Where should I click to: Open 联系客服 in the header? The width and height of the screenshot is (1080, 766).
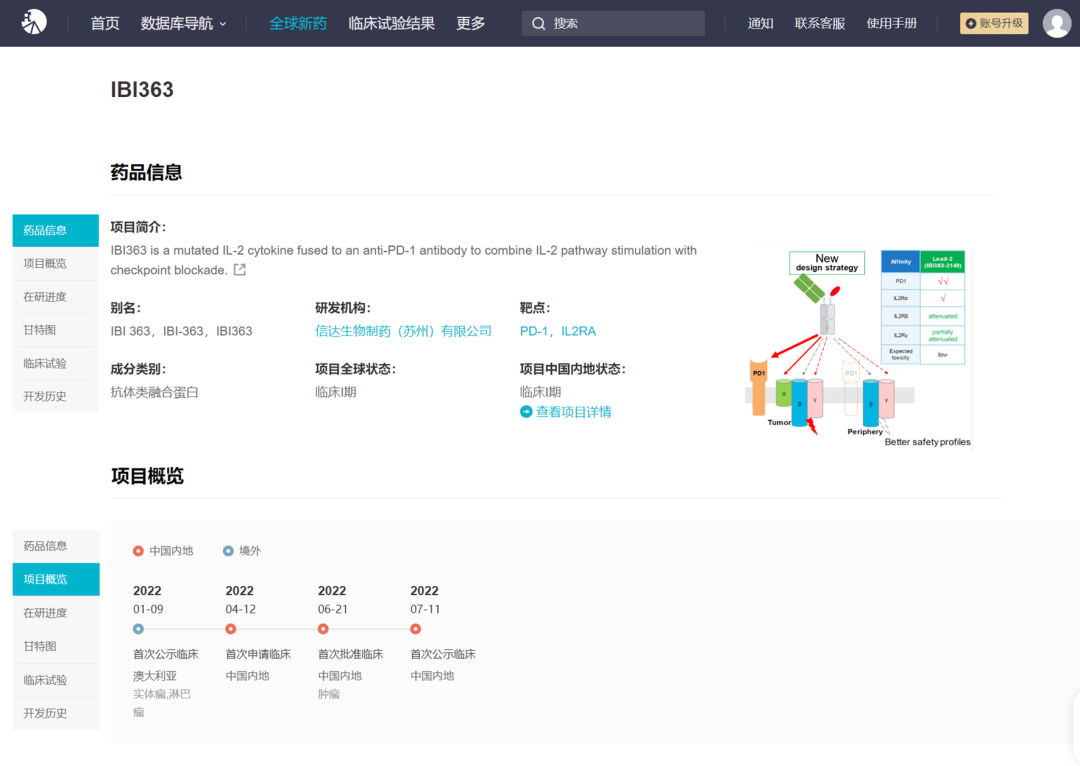[x=820, y=23]
